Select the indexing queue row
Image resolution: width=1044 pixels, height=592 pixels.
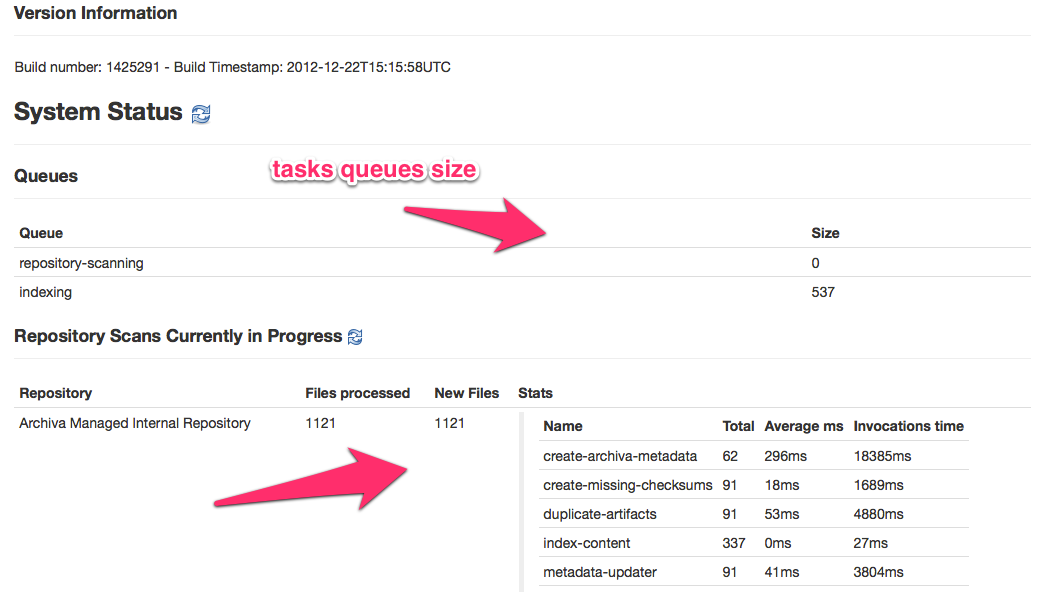tap(46, 293)
